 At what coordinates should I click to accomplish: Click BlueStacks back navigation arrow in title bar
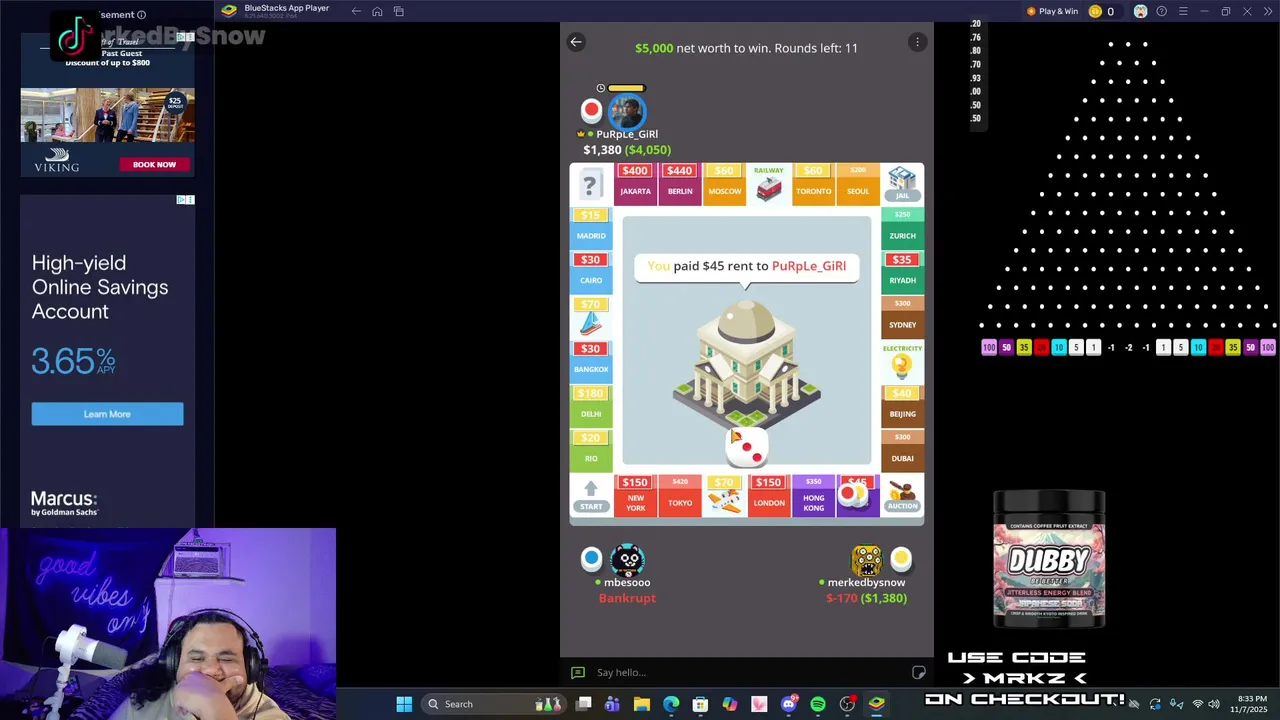(356, 11)
